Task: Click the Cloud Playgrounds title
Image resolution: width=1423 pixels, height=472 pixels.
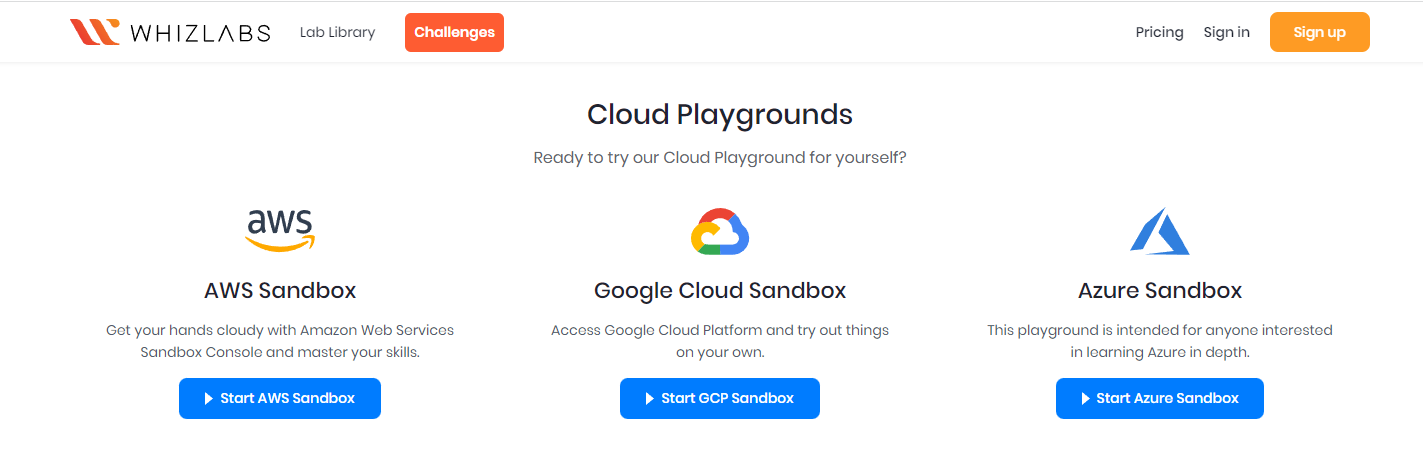Action: coord(720,115)
